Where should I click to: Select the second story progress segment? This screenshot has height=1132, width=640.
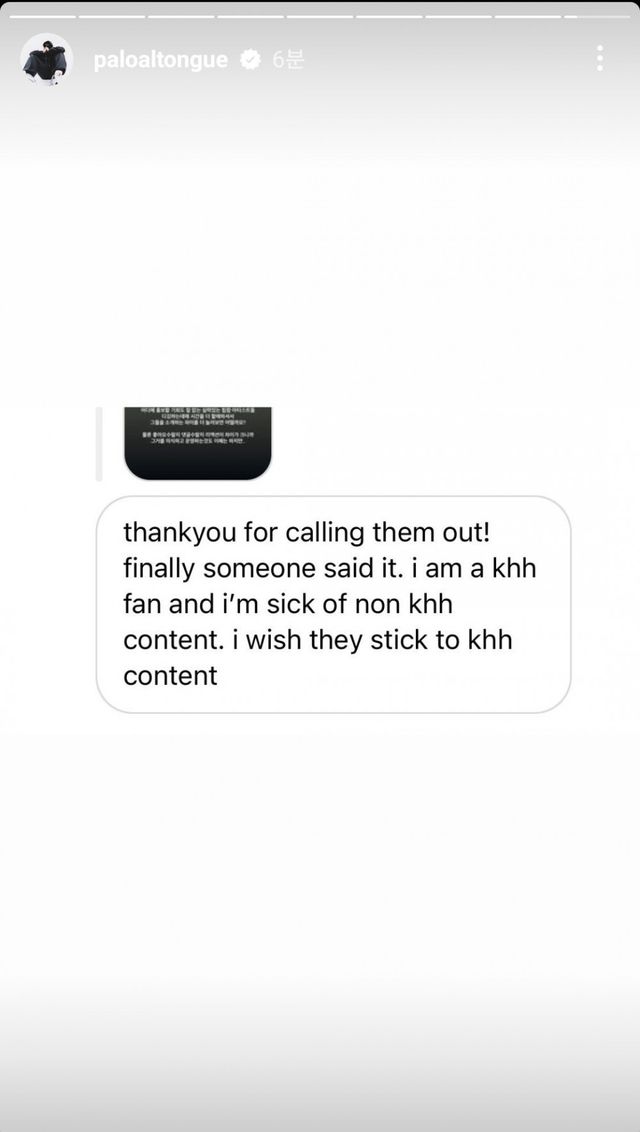coord(112,17)
